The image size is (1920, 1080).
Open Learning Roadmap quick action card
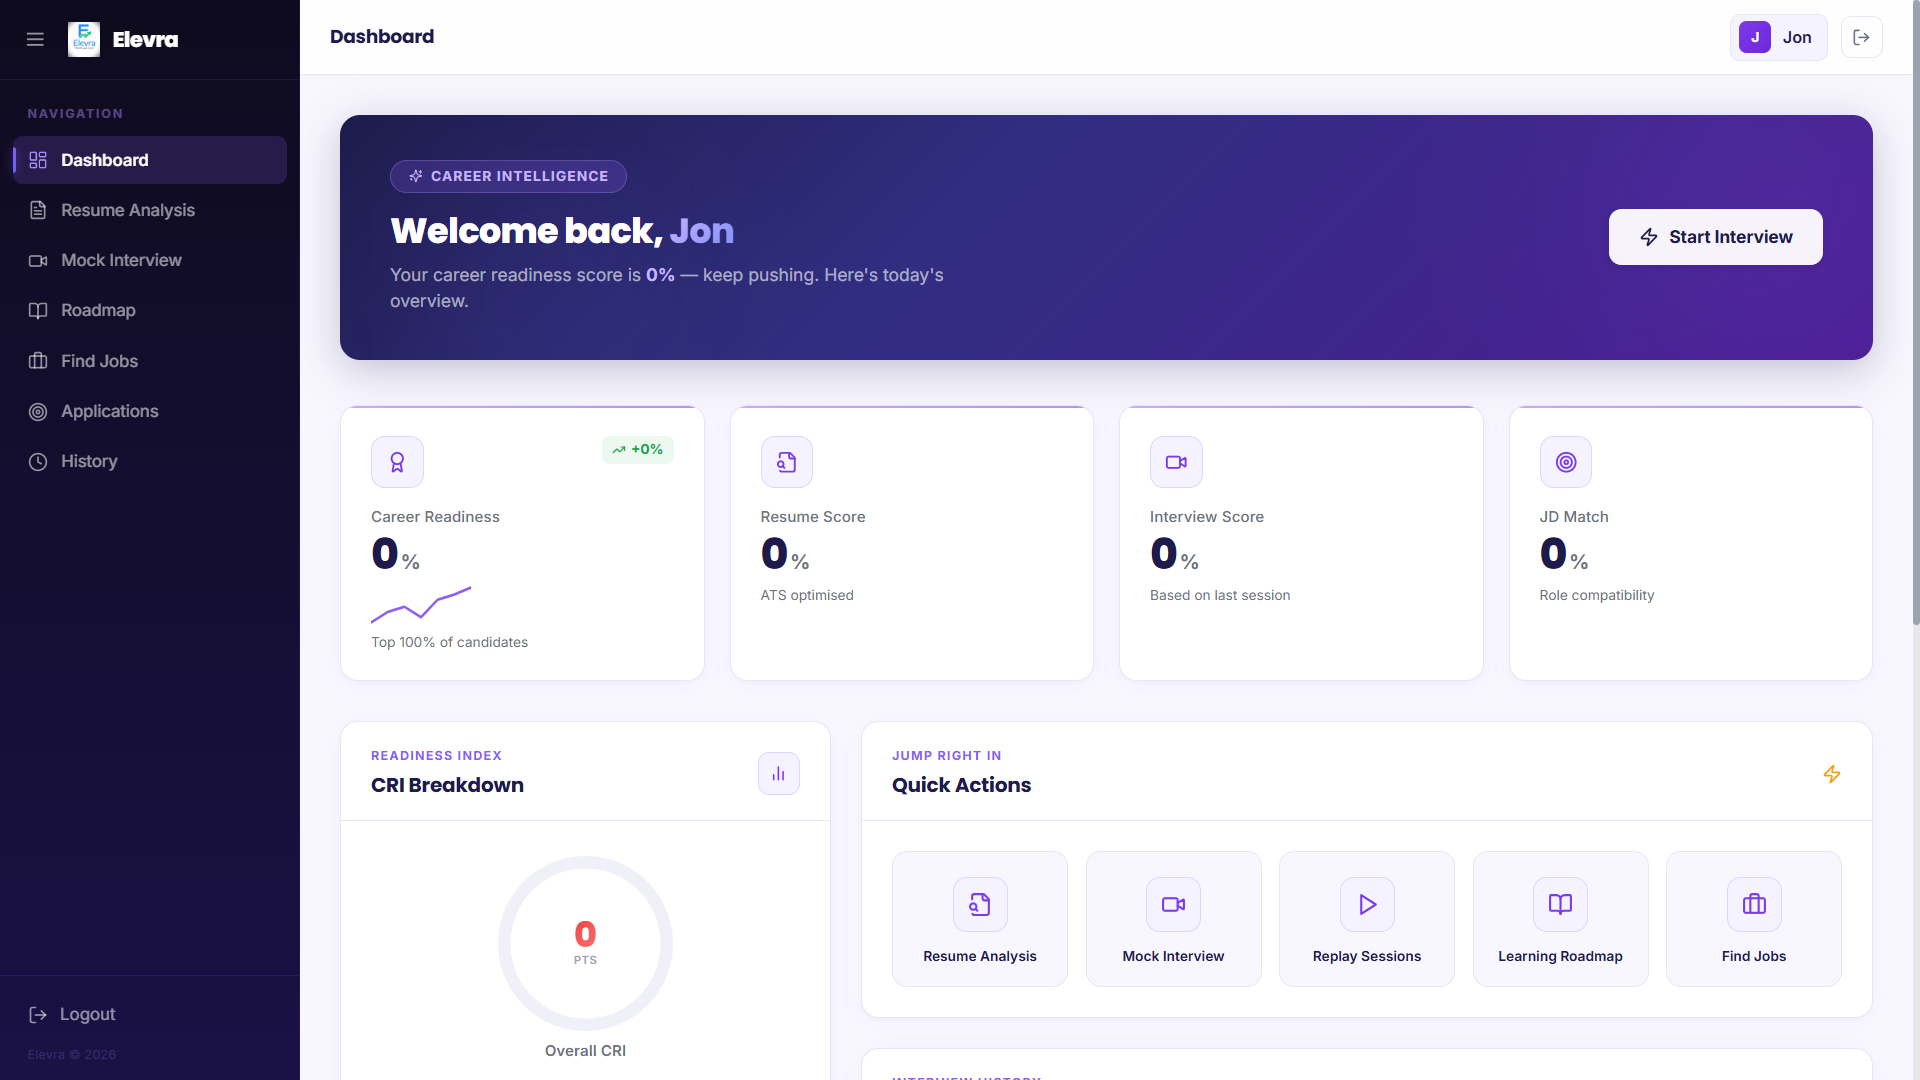tap(1560, 919)
